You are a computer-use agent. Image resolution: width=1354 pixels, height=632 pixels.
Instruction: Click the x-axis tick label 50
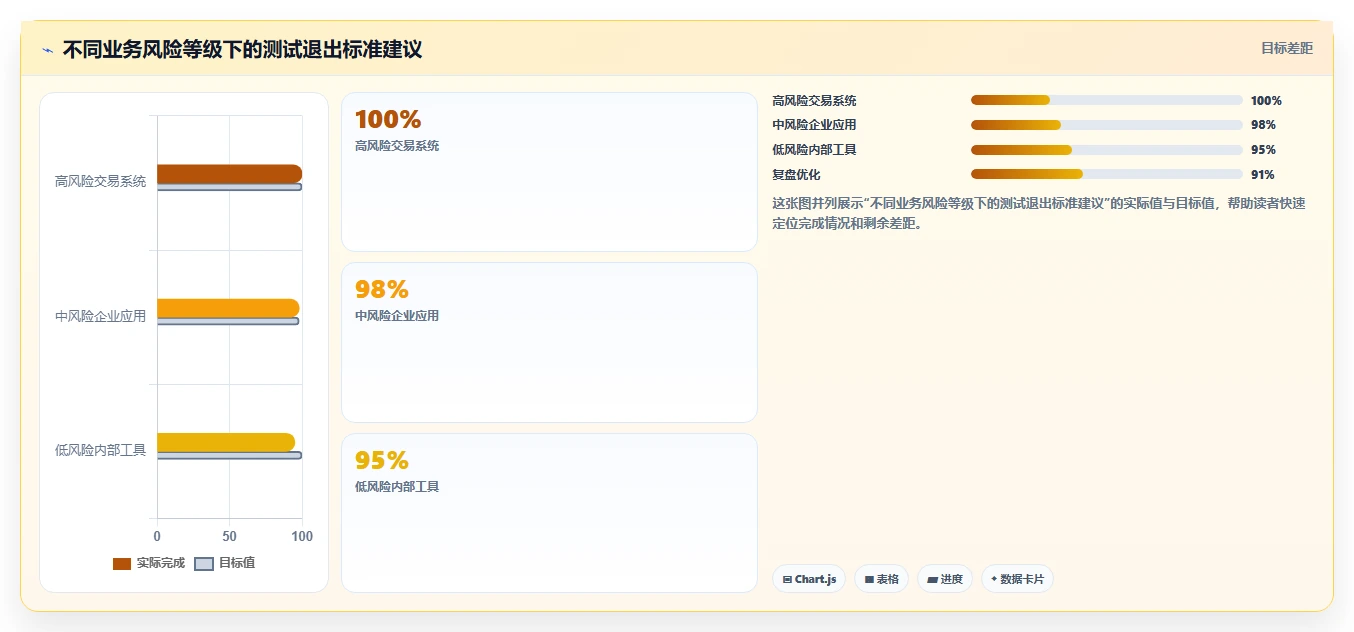click(x=229, y=536)
